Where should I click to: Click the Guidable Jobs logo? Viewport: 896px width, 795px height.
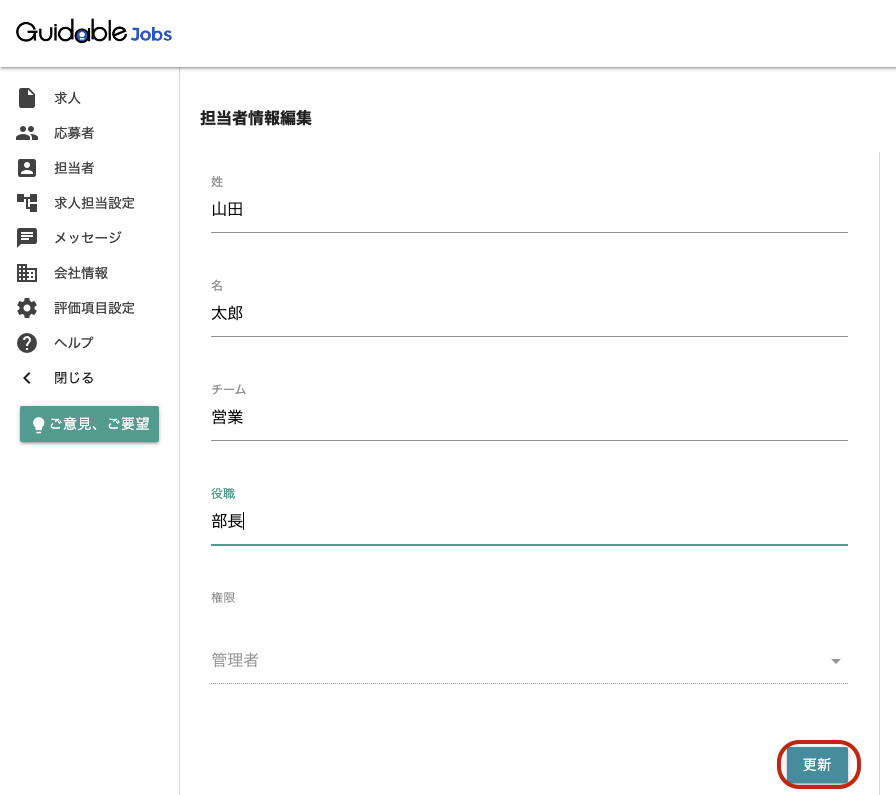[94, 32]
